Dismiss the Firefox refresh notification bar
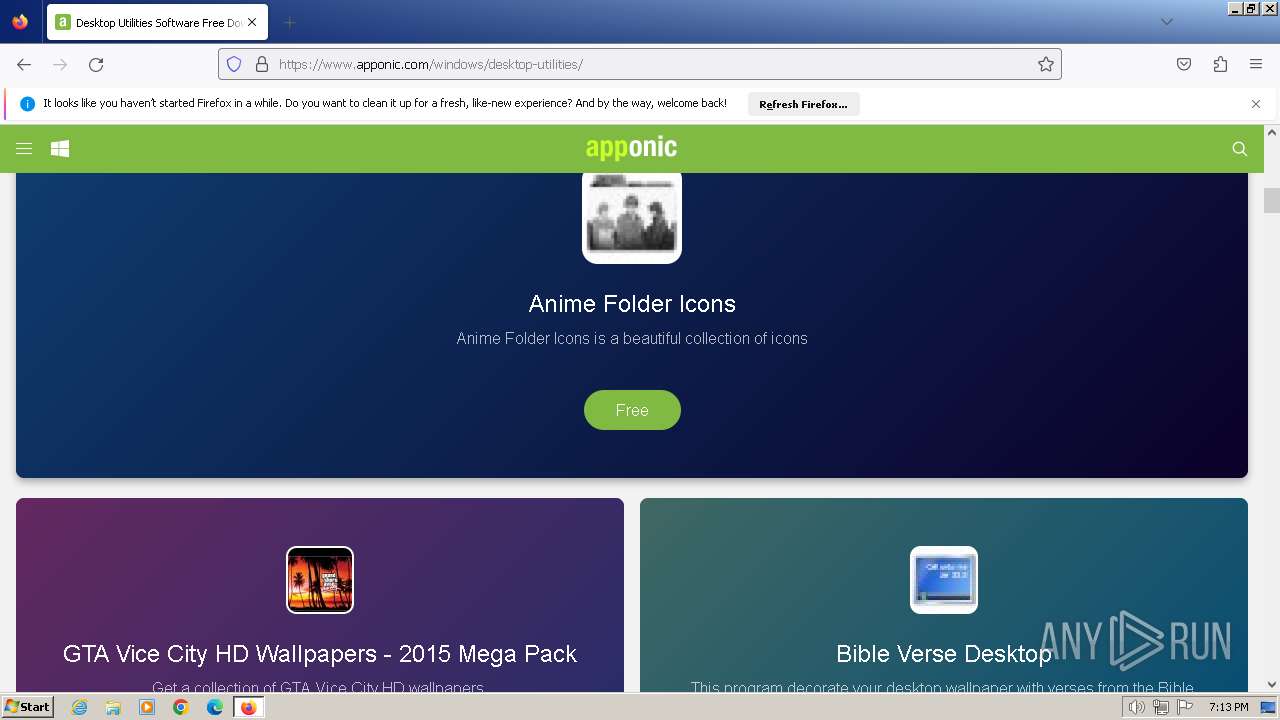This screenshot has height=720, width=1280. tap(1256, 104)
